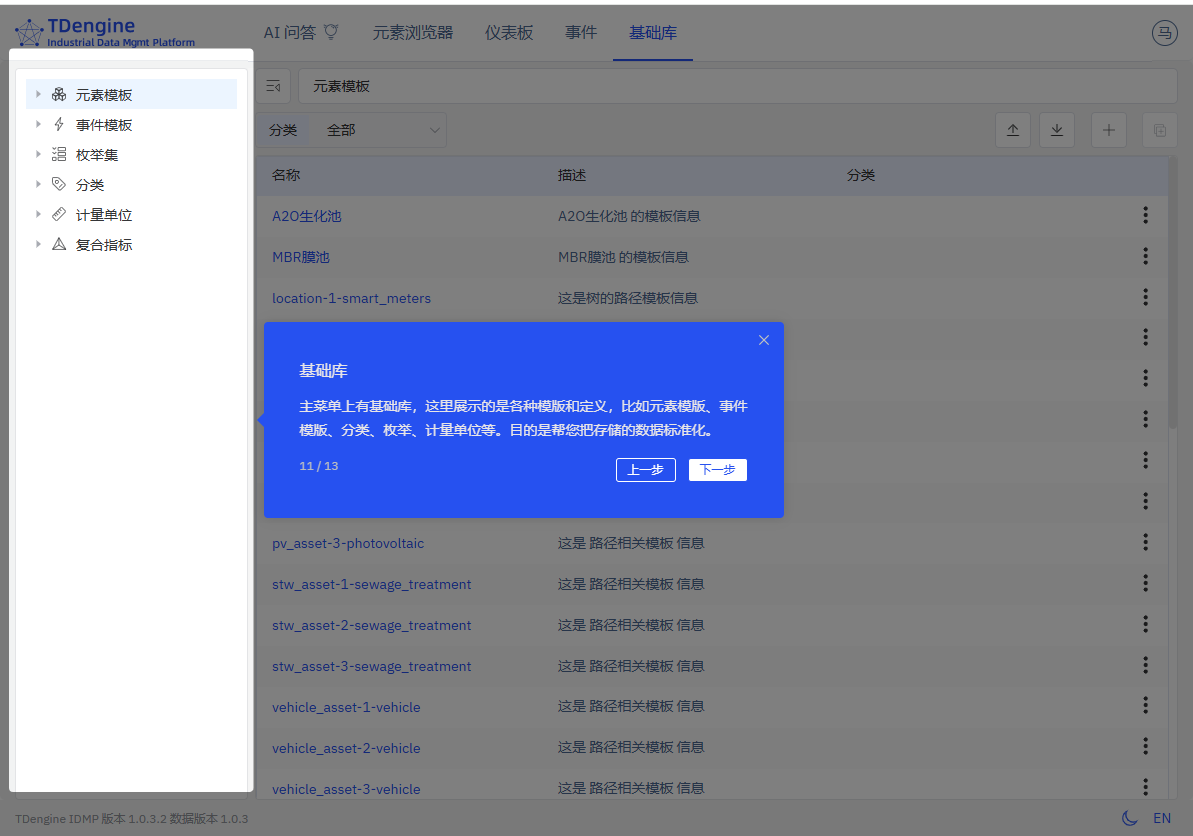Open the stw_asset-1-sewage_treatment link
The image size is (1193, 836).
(x=371, y=584)
